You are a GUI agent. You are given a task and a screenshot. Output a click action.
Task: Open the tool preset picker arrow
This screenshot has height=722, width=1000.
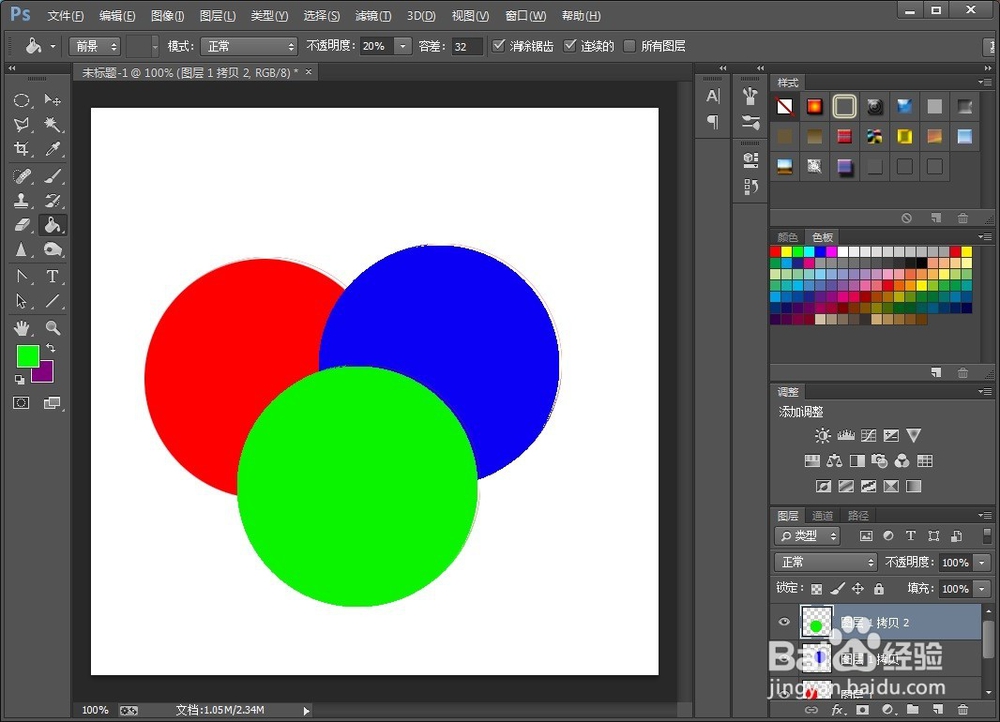tap(53, 46)
